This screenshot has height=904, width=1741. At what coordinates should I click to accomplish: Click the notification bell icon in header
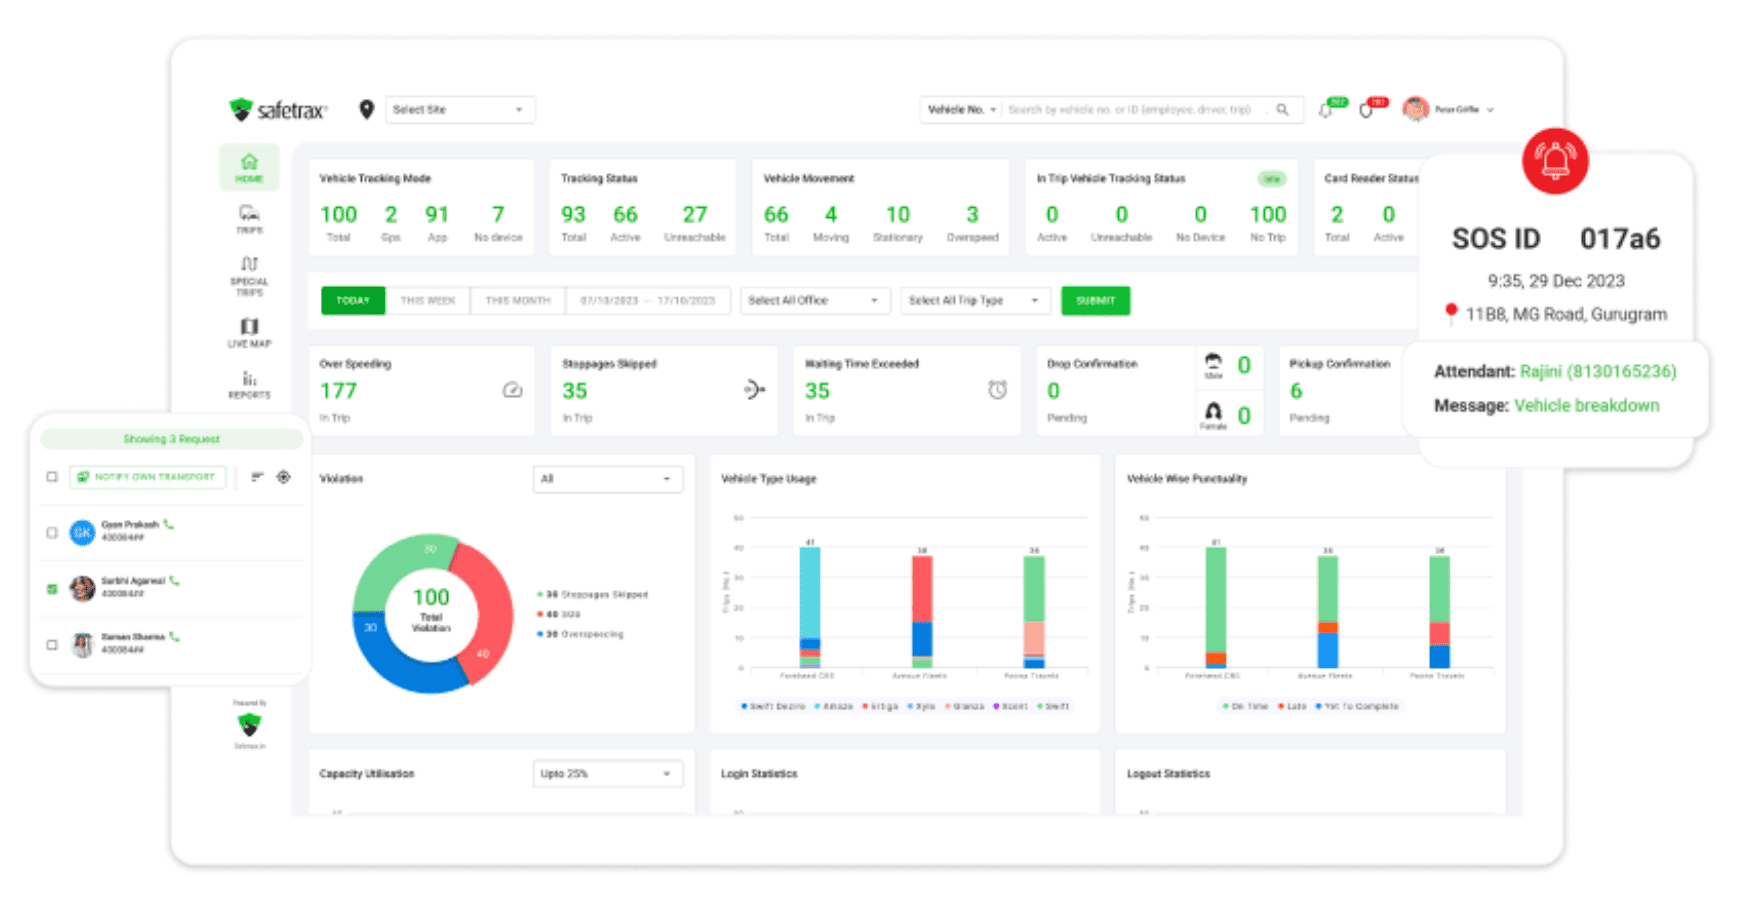[x=1326, y=110]
